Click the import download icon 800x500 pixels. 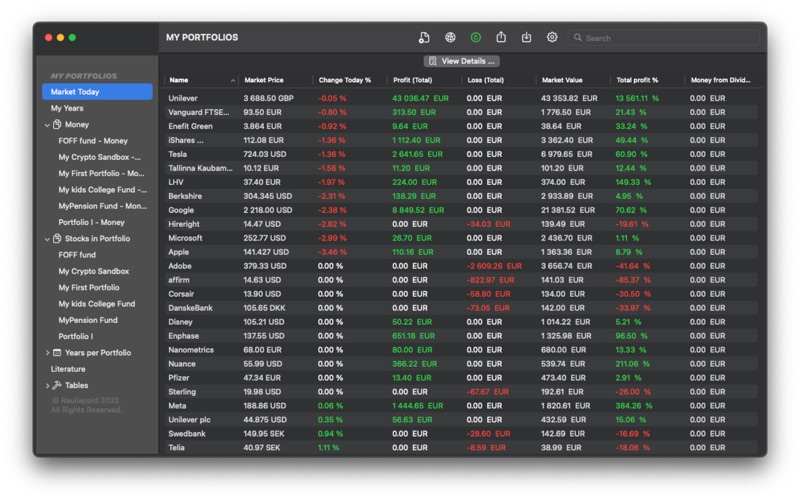(527, 37)
